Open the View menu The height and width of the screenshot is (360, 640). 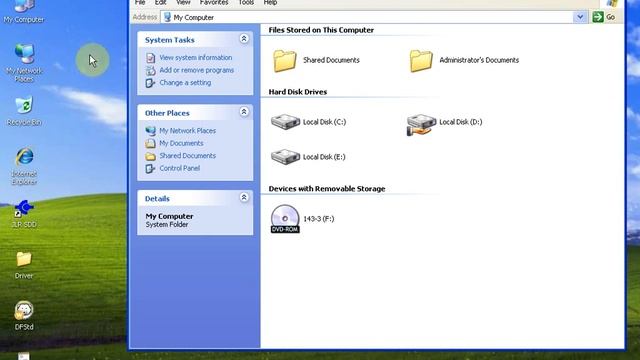tap(183, 2)
